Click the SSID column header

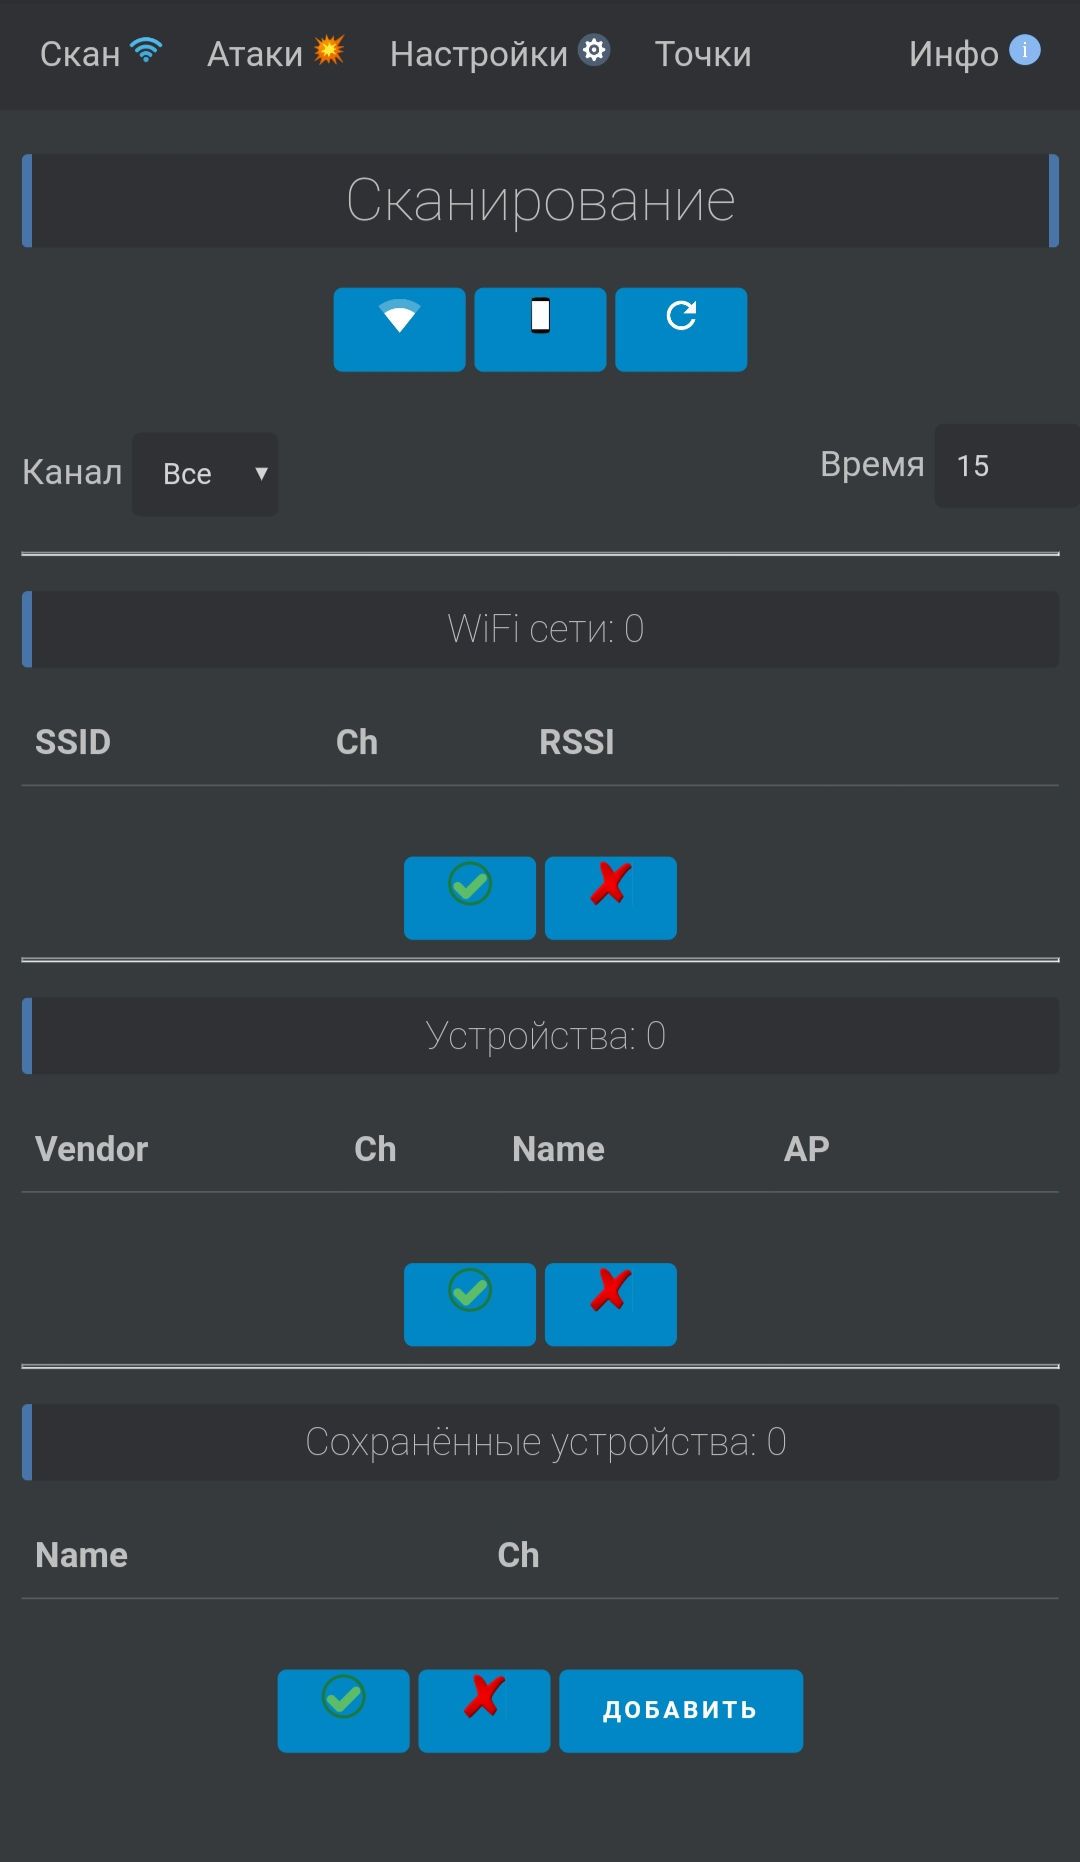(73, 742)
